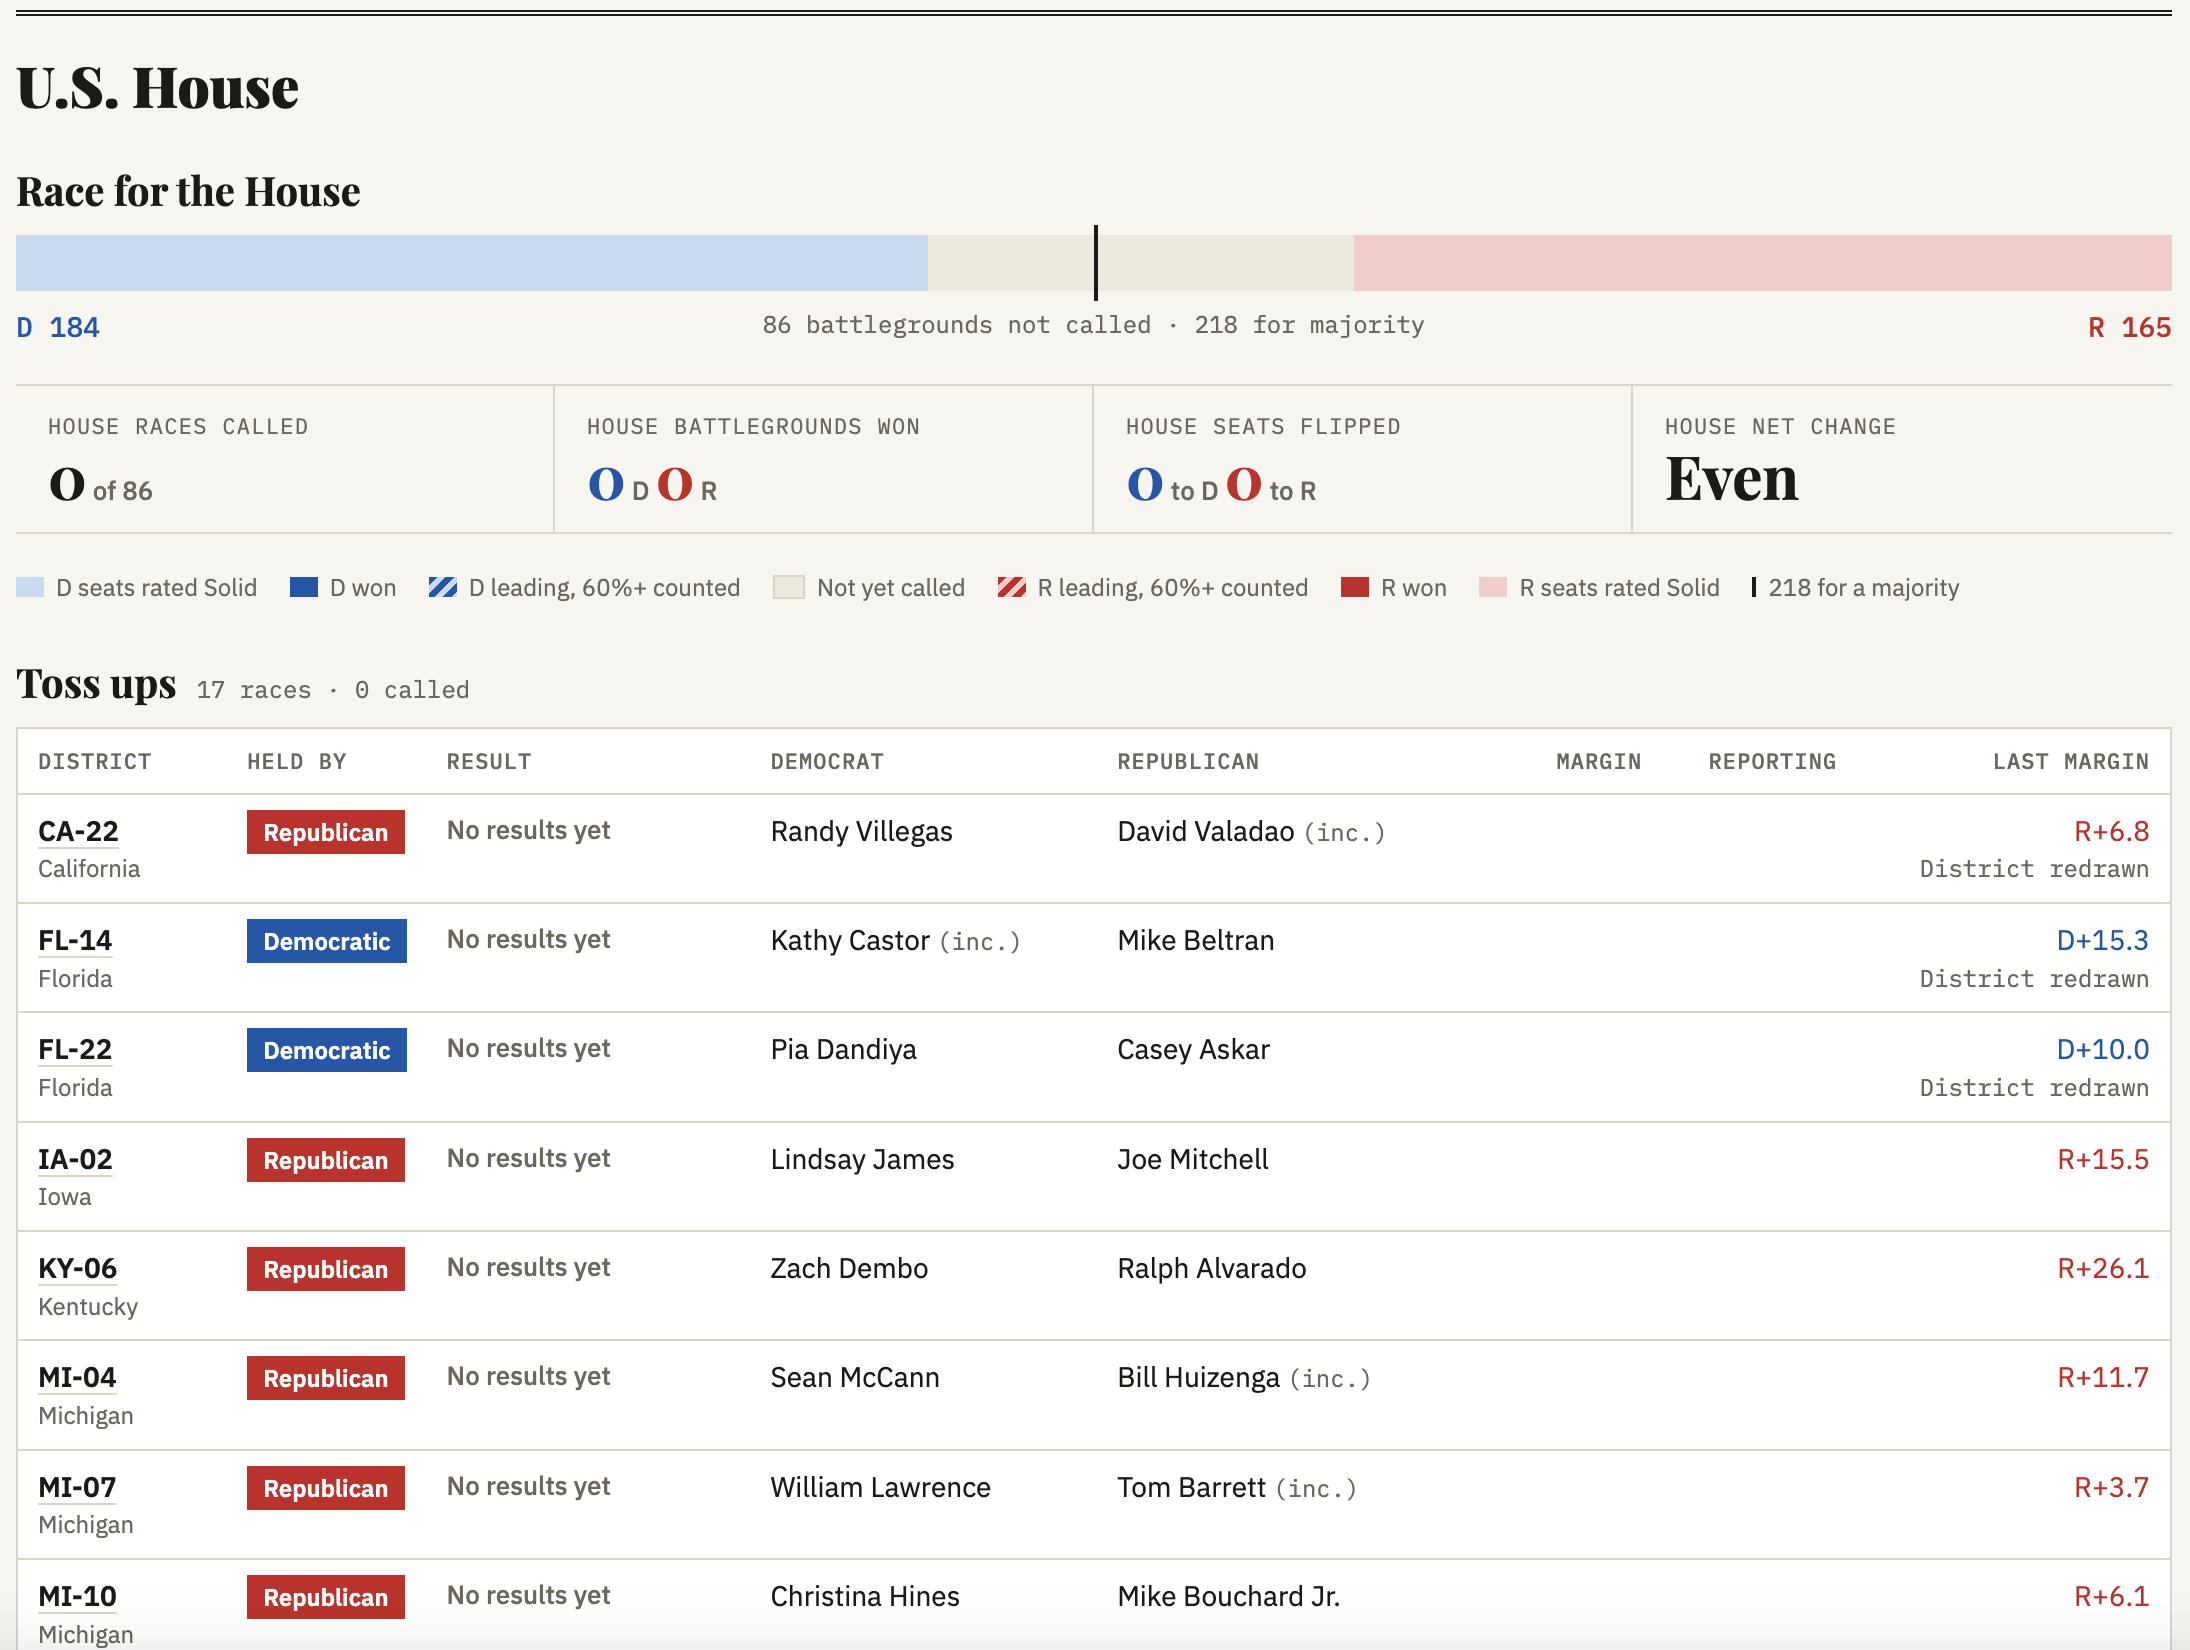Screen dimensions: 2190x1650
Task: Click the D+15.3 last margin value
Action: (2103, 940)
